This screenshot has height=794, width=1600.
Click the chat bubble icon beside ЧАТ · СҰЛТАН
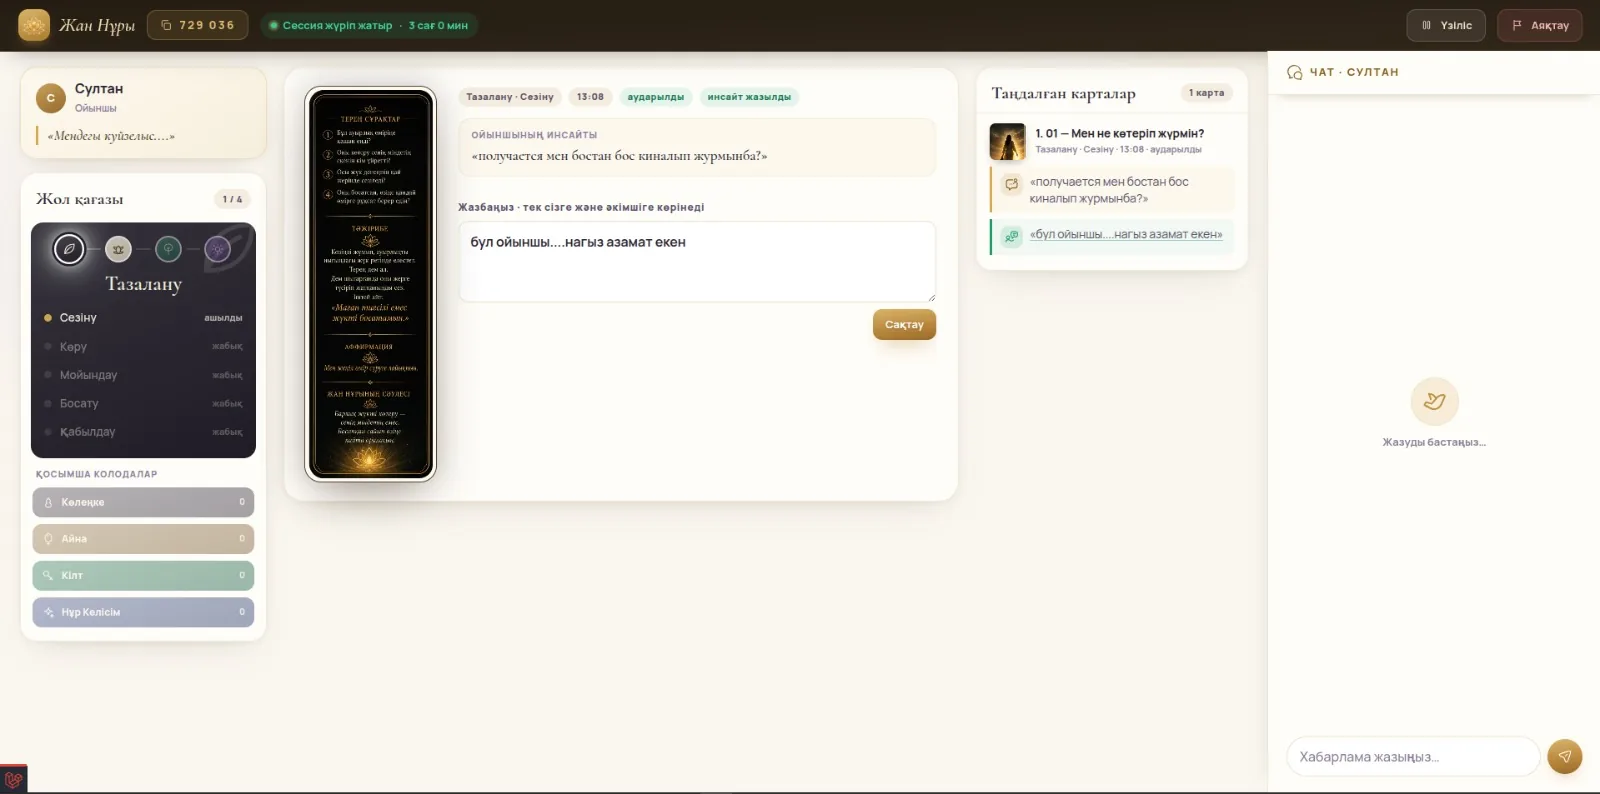pyautogui.click(x=1294, y=72)
